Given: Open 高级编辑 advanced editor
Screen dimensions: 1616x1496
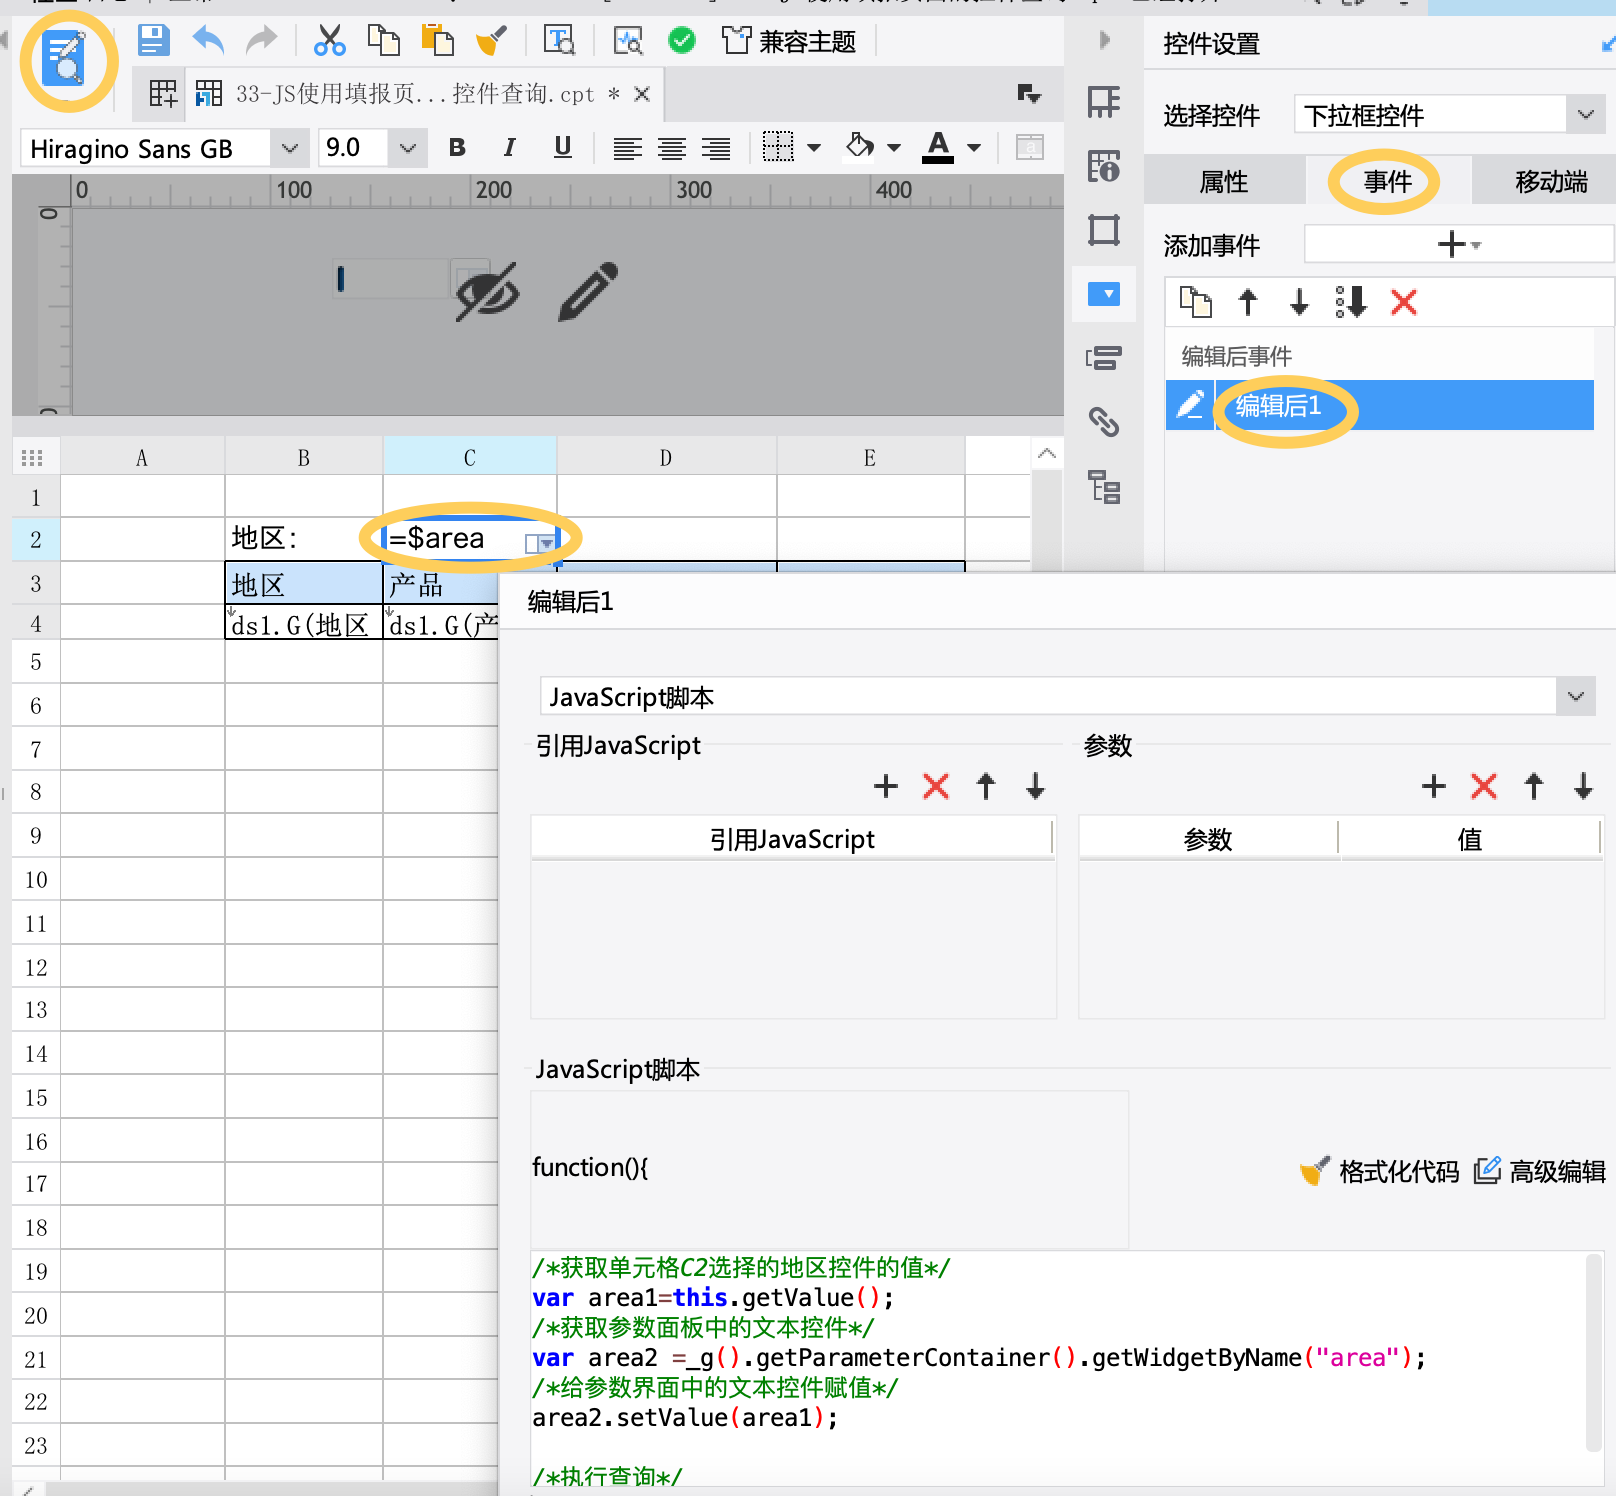Looking at the screenshot, I should (1540, 1171).
